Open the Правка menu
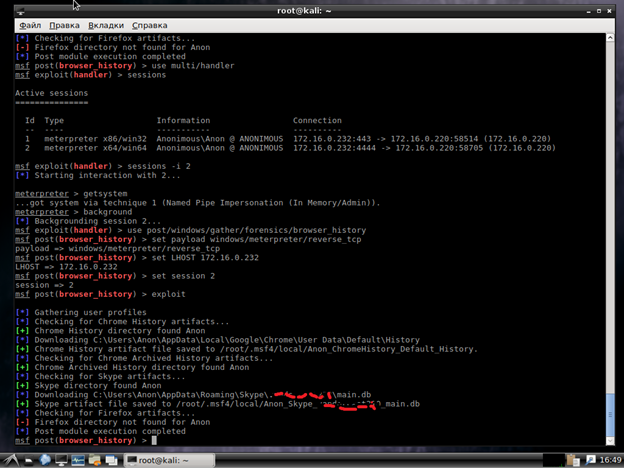 [64, 25]
